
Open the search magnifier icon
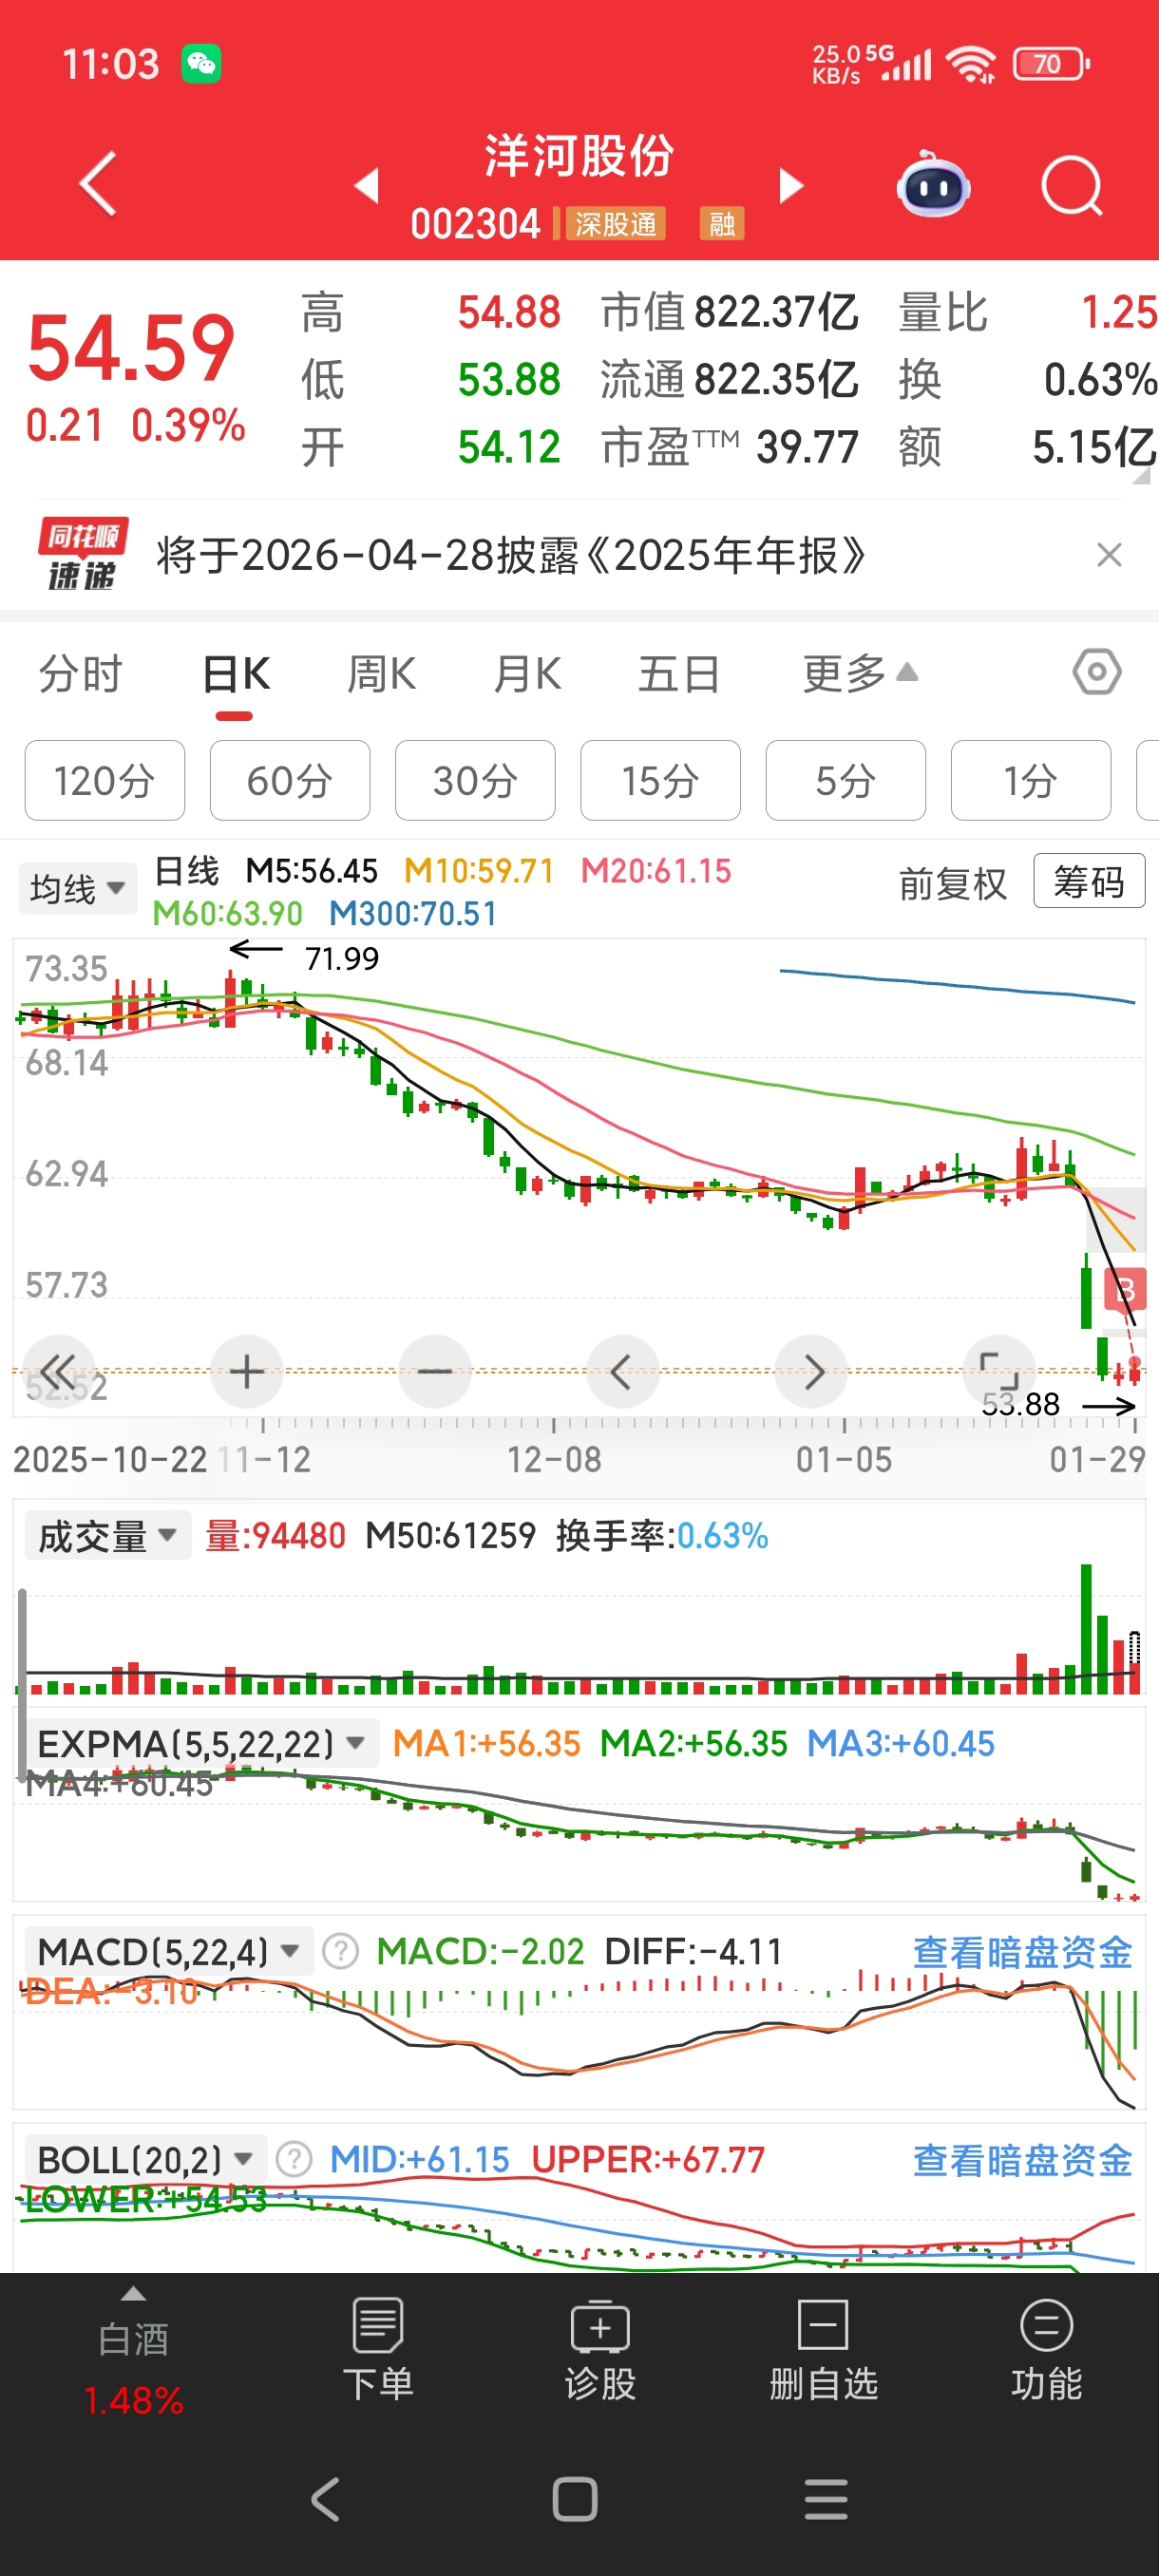point(1072,186)
